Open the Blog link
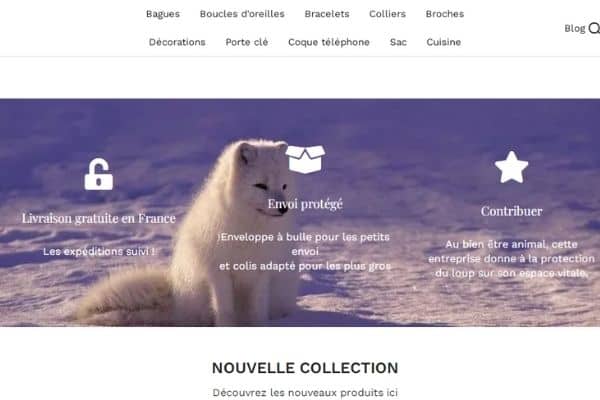This screenshot has width=600, height=400. point(575,29)
